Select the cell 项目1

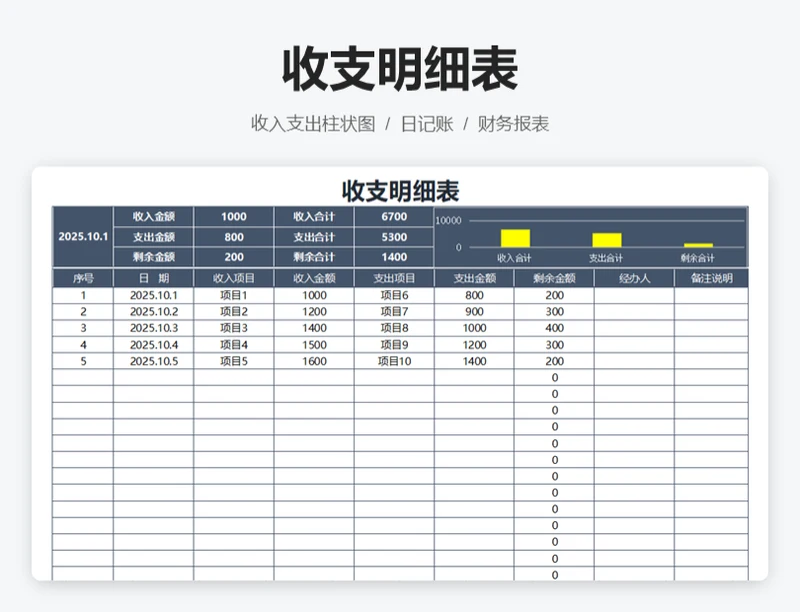234,295
